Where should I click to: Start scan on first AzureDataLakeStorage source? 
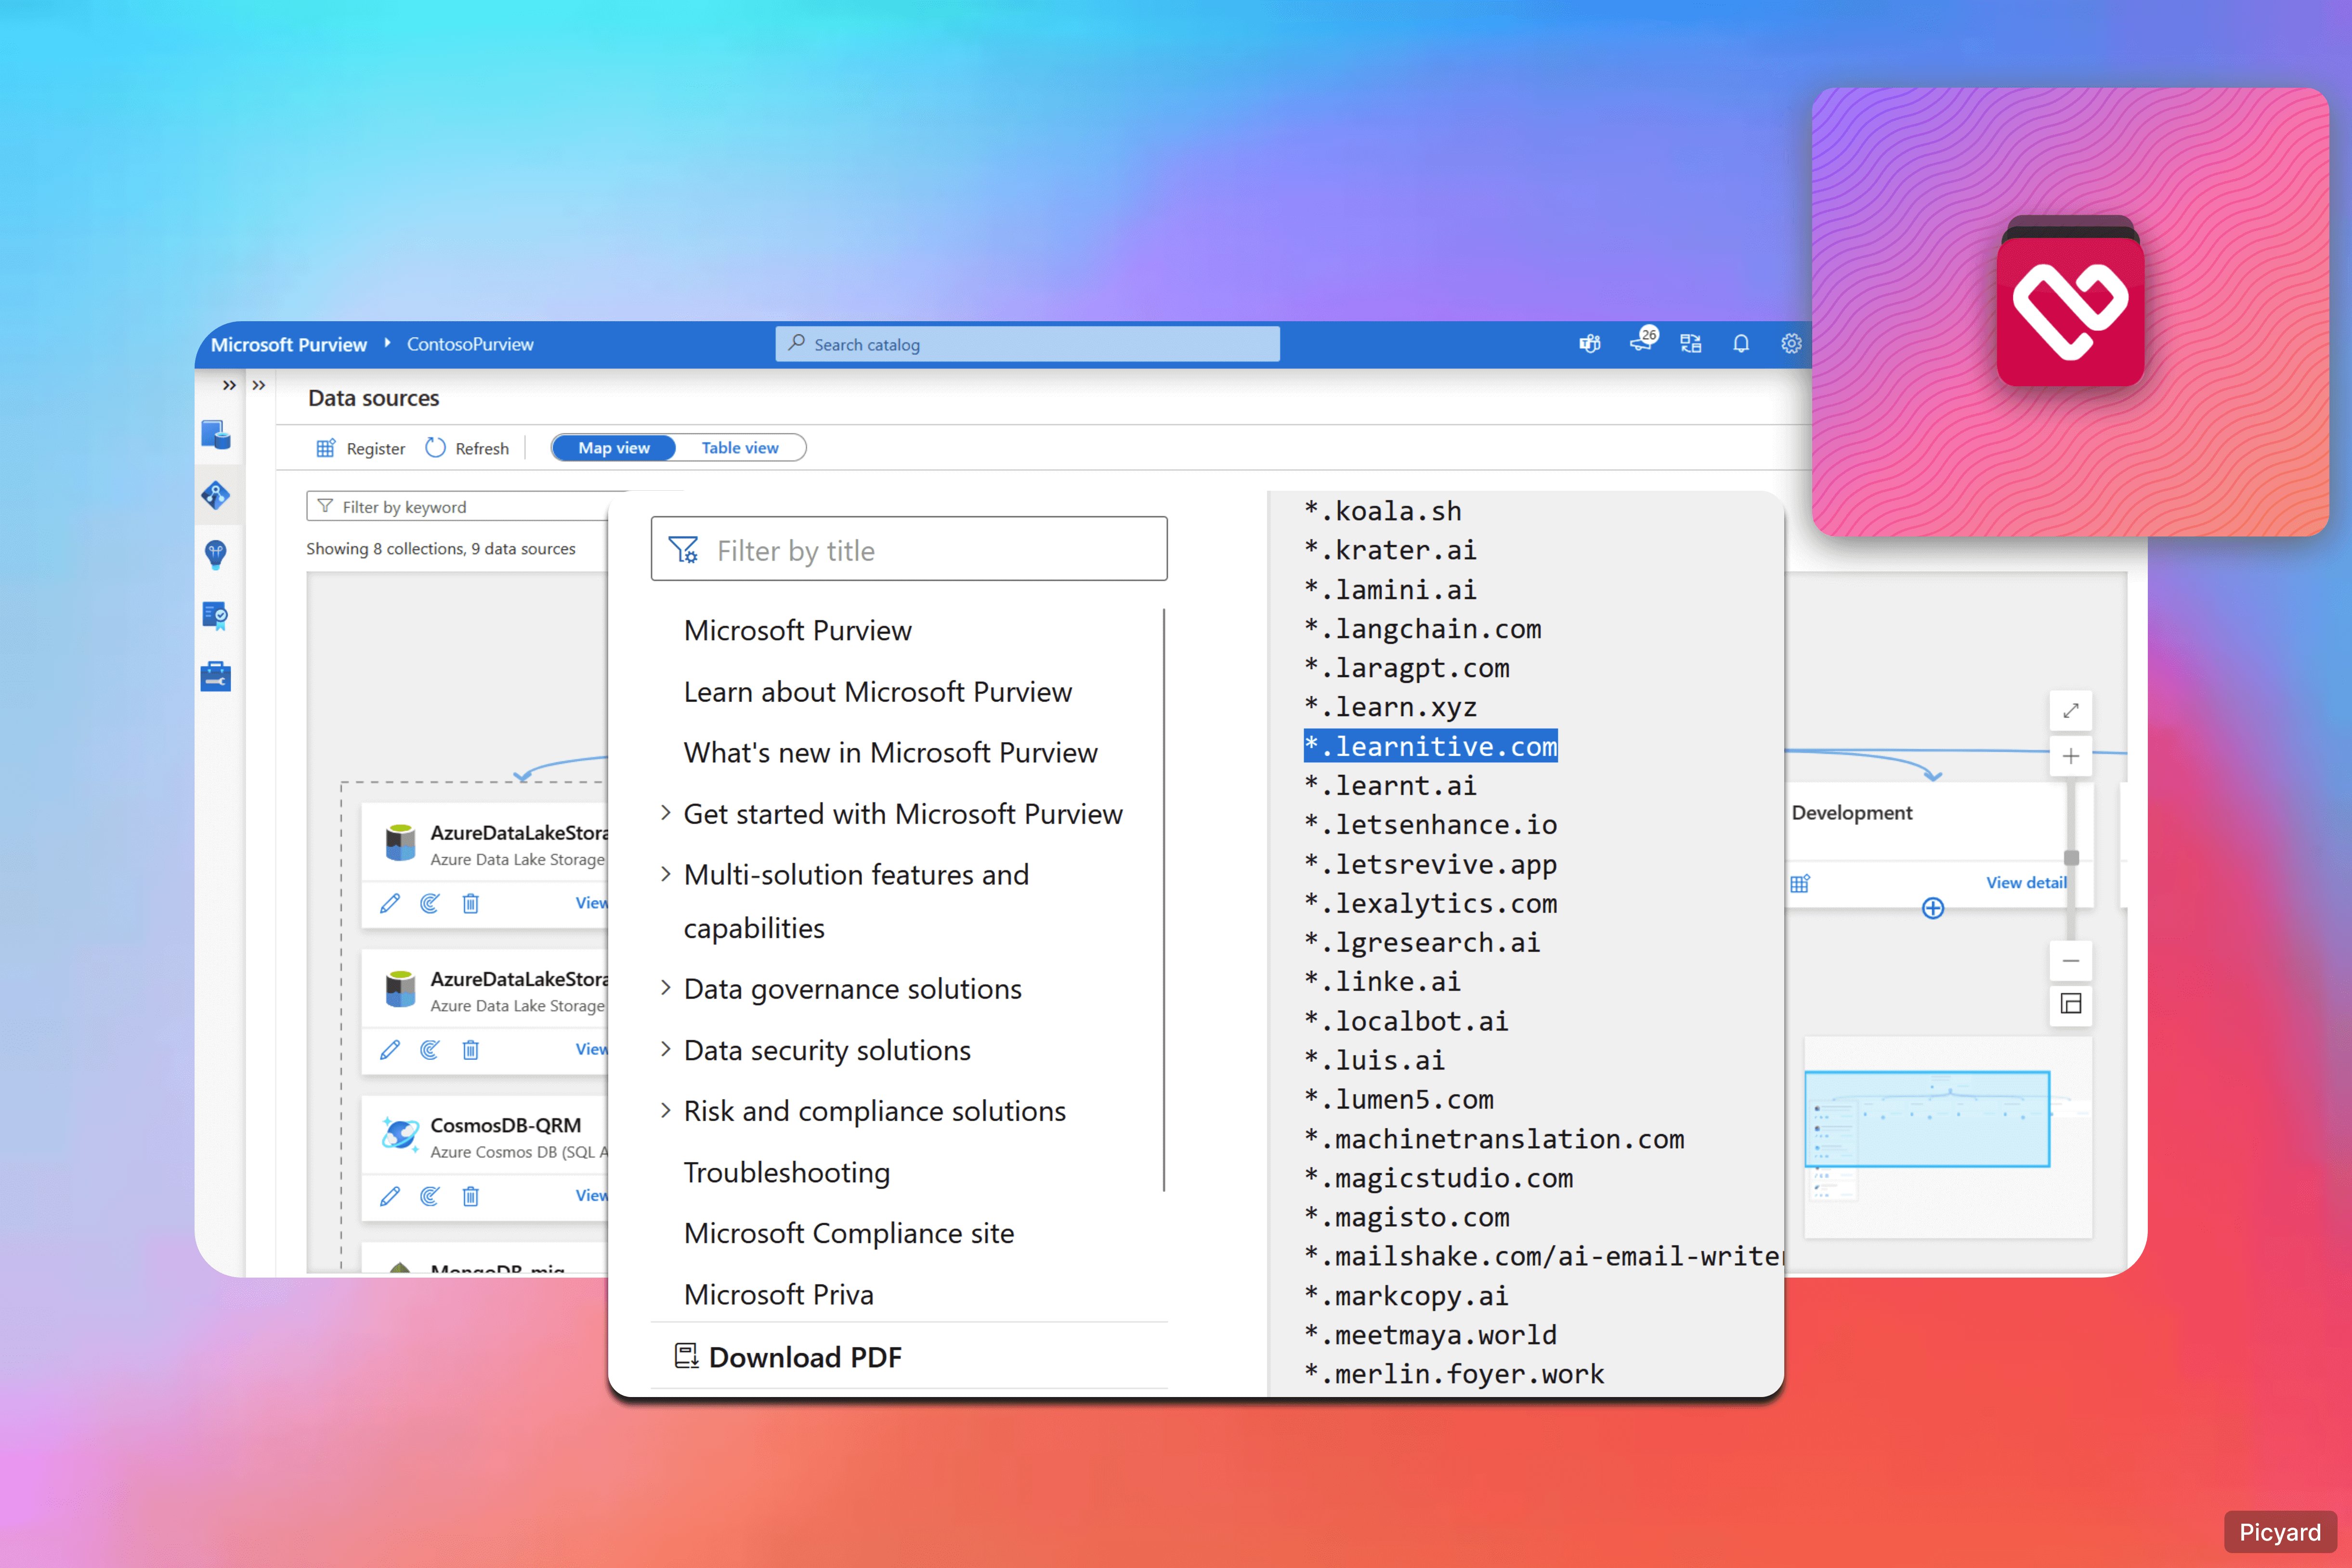pyautogui.click(x=430, y=904)
